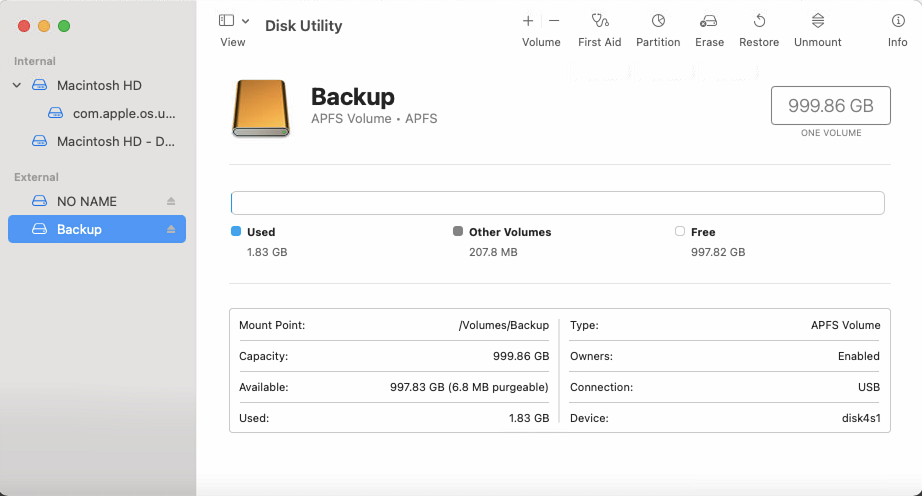This screenshot has width=922, height=496.
Task: Select Macintosh HD in the sidebar
Action: (98, 85)
